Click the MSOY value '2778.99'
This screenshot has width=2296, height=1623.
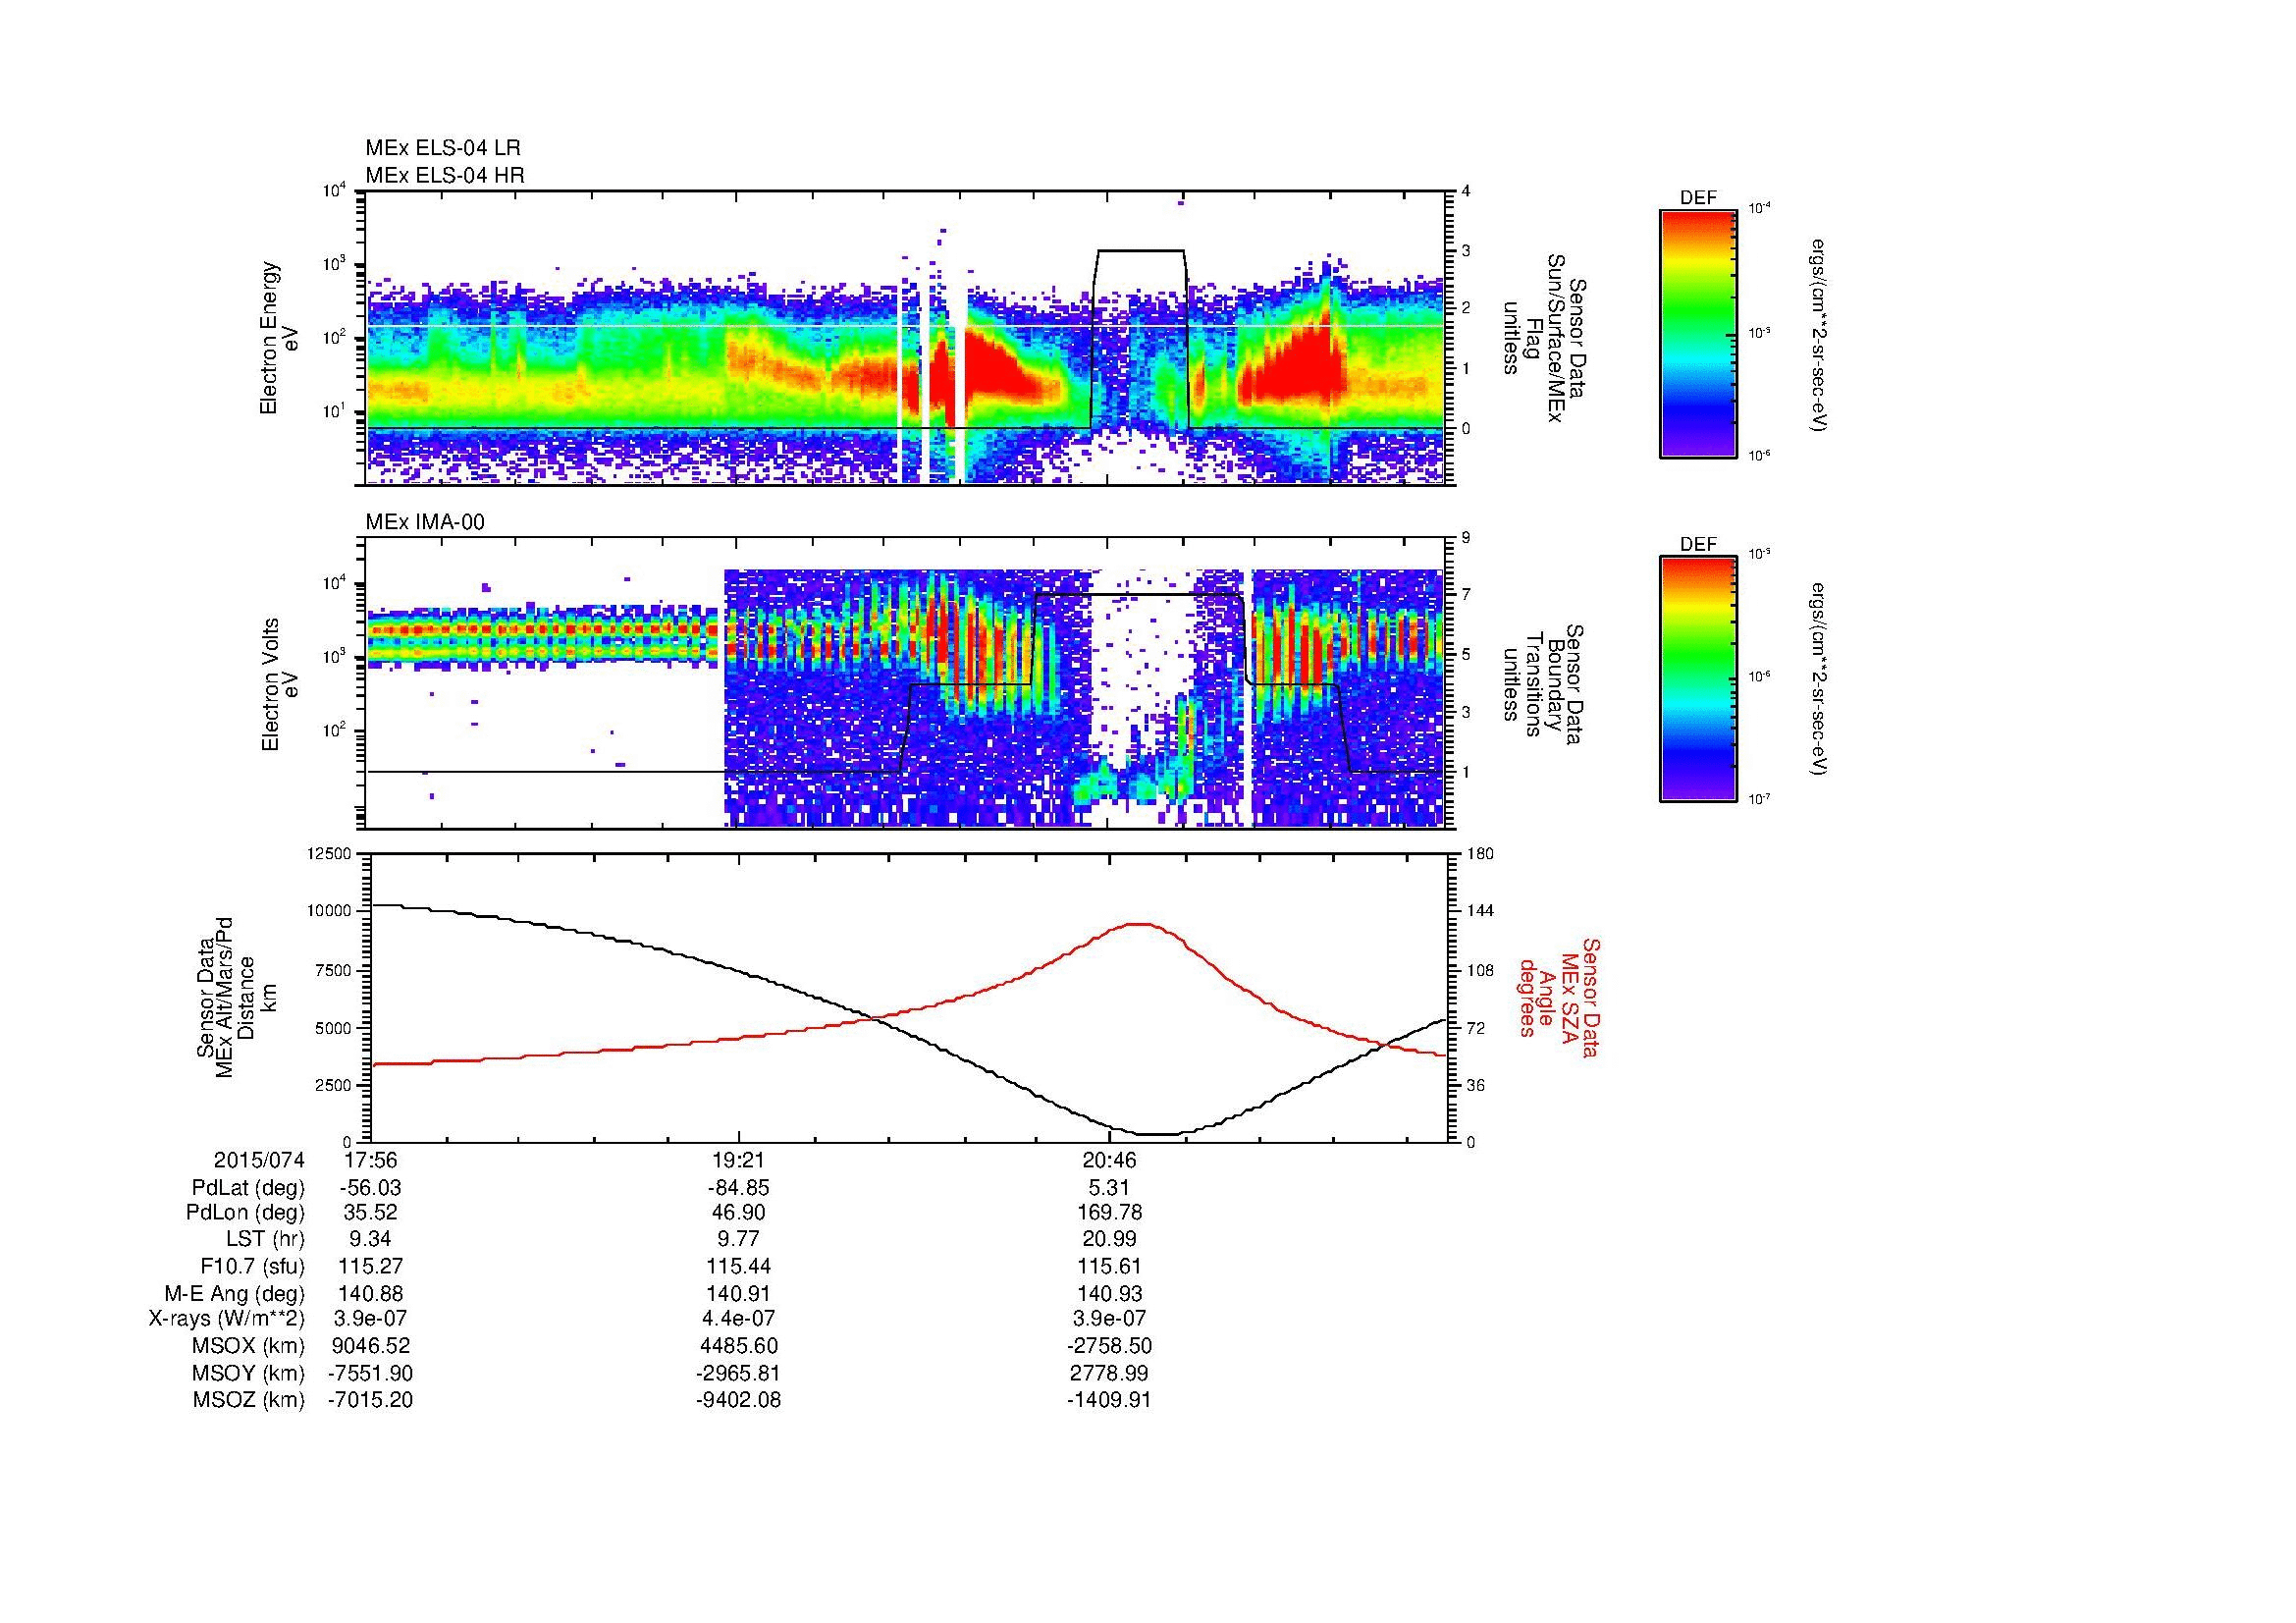point(1109,1373)
